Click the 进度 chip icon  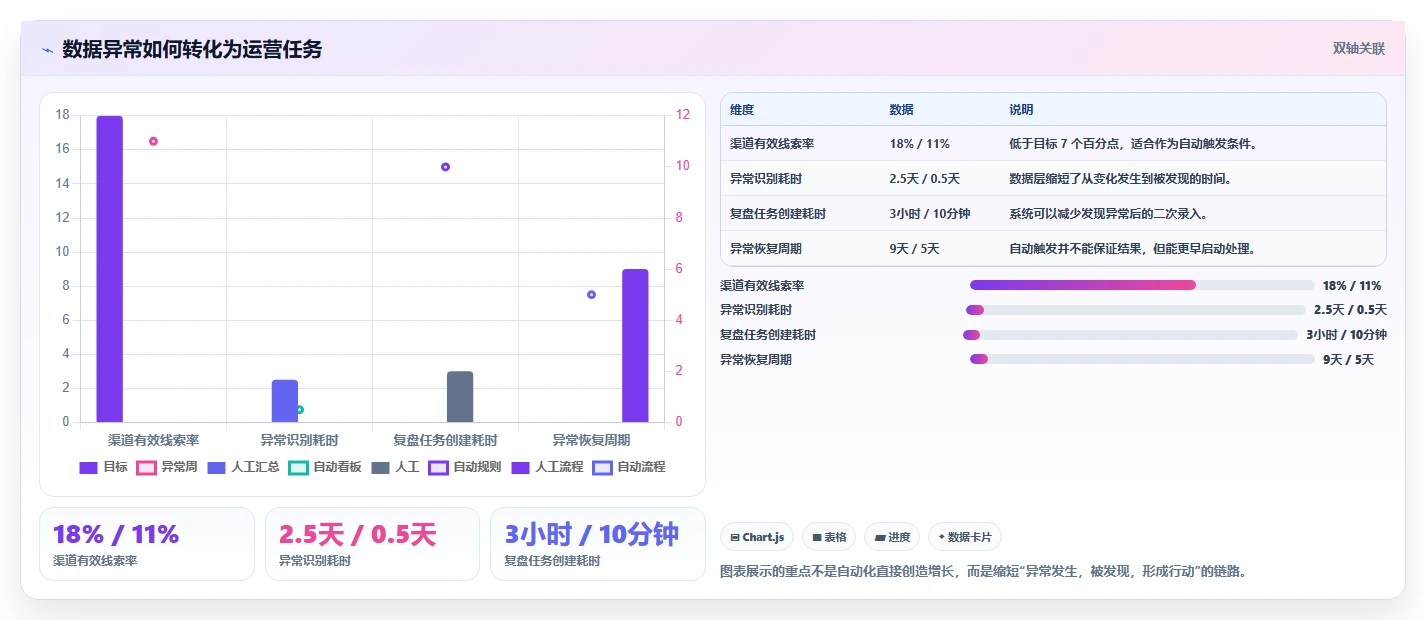pyautogui.click(x=880, y=538)
